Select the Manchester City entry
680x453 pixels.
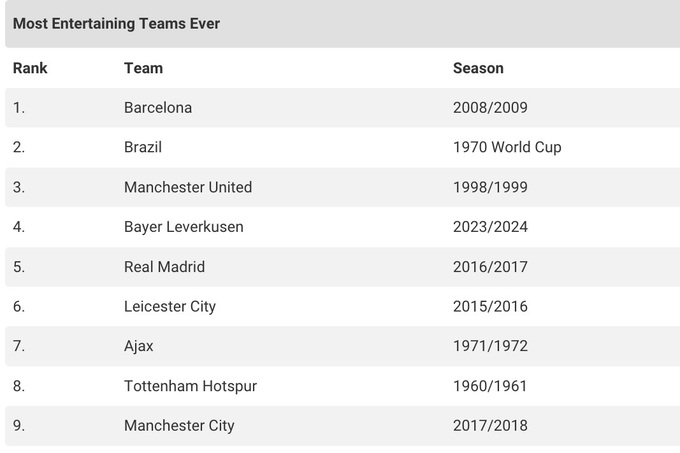(x=179, y=425)
